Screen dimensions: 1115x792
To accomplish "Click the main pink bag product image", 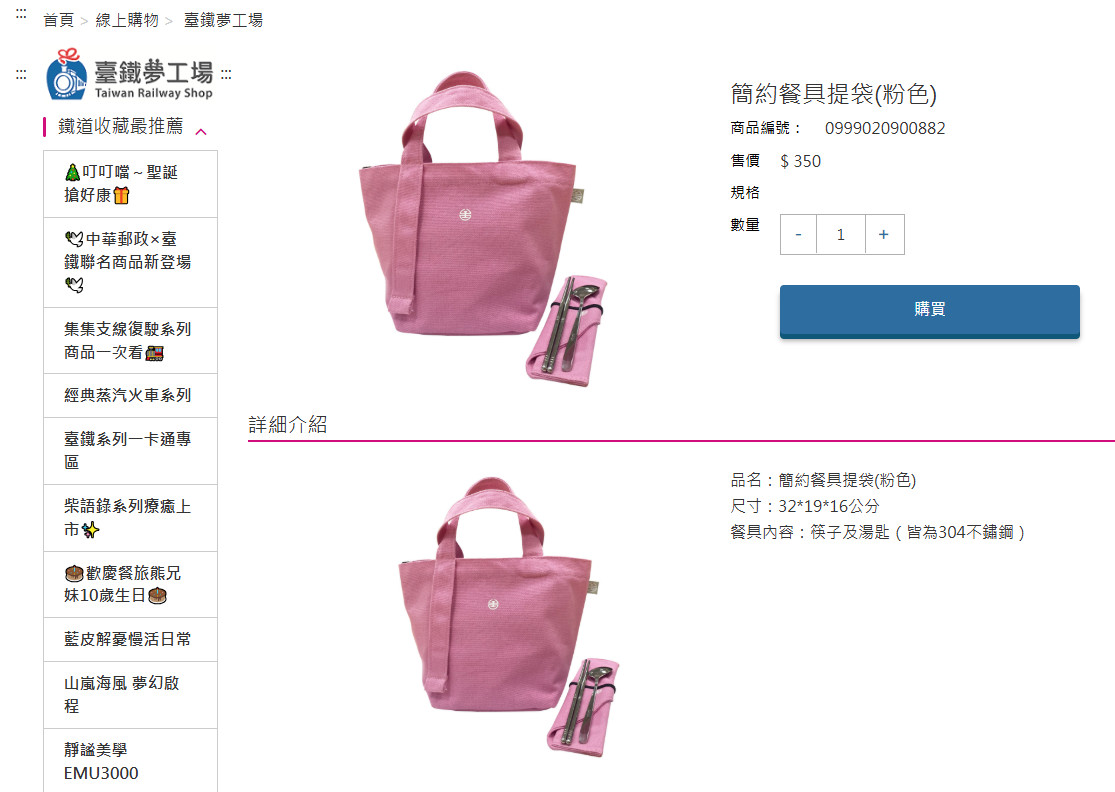I will tap(483, 229).
